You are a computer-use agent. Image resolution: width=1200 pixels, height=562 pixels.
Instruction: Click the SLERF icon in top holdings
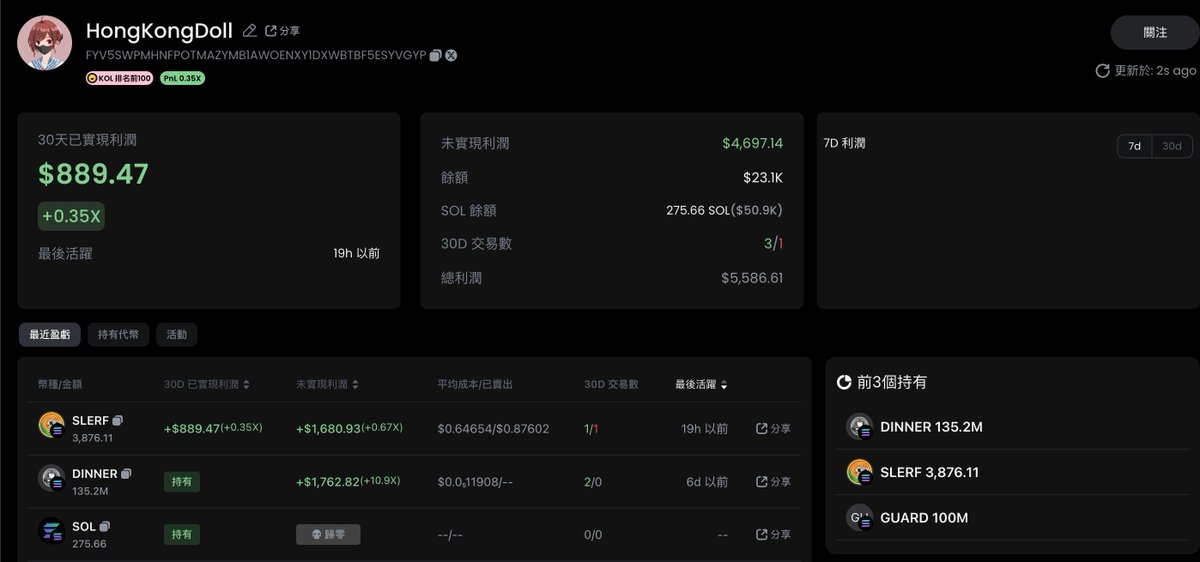click(860, 472)
